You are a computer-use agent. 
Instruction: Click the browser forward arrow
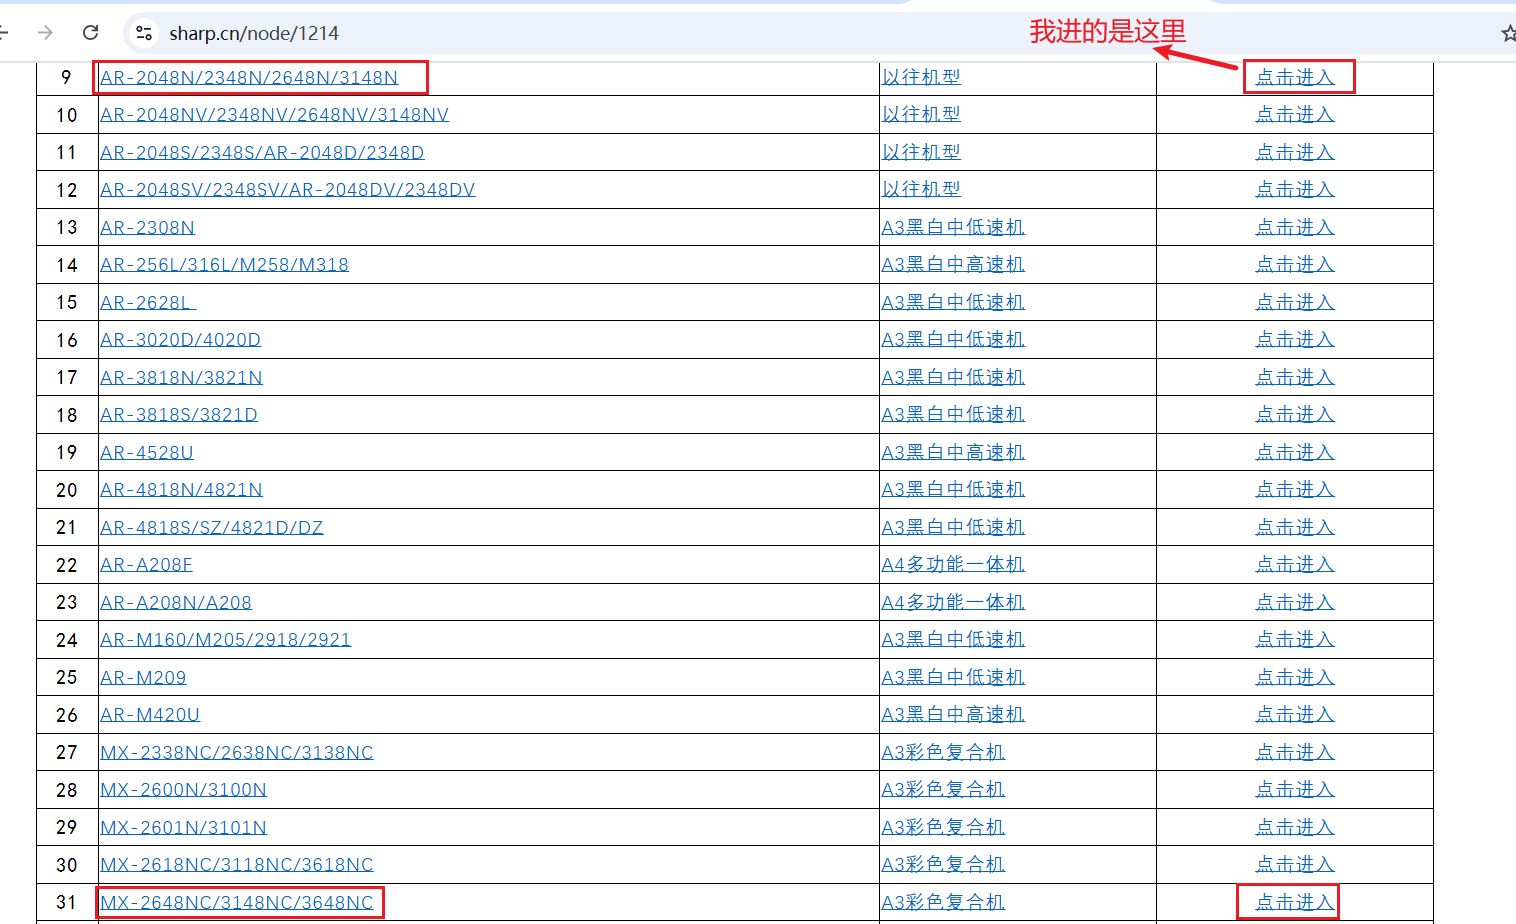pos(45,33)
